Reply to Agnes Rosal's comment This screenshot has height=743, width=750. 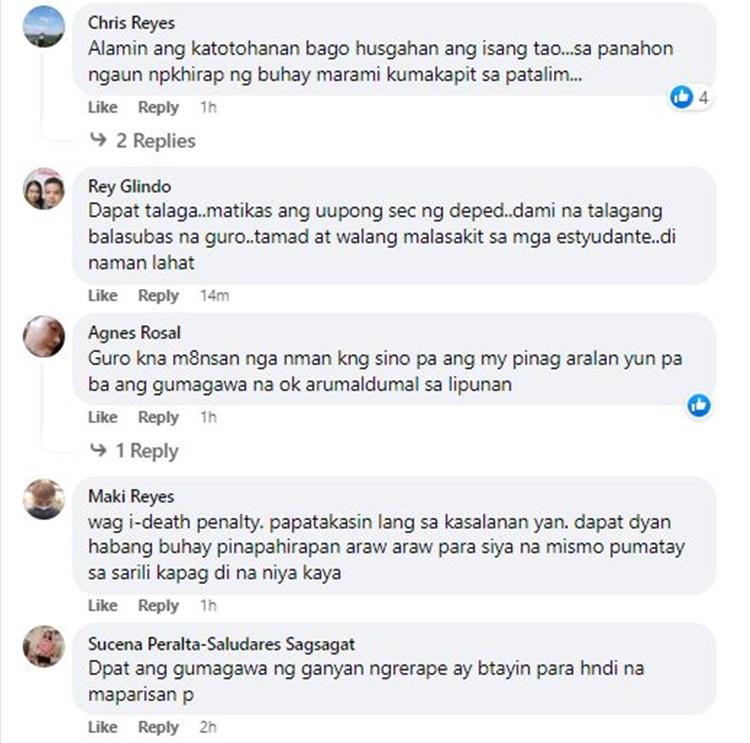pos(158,417)
